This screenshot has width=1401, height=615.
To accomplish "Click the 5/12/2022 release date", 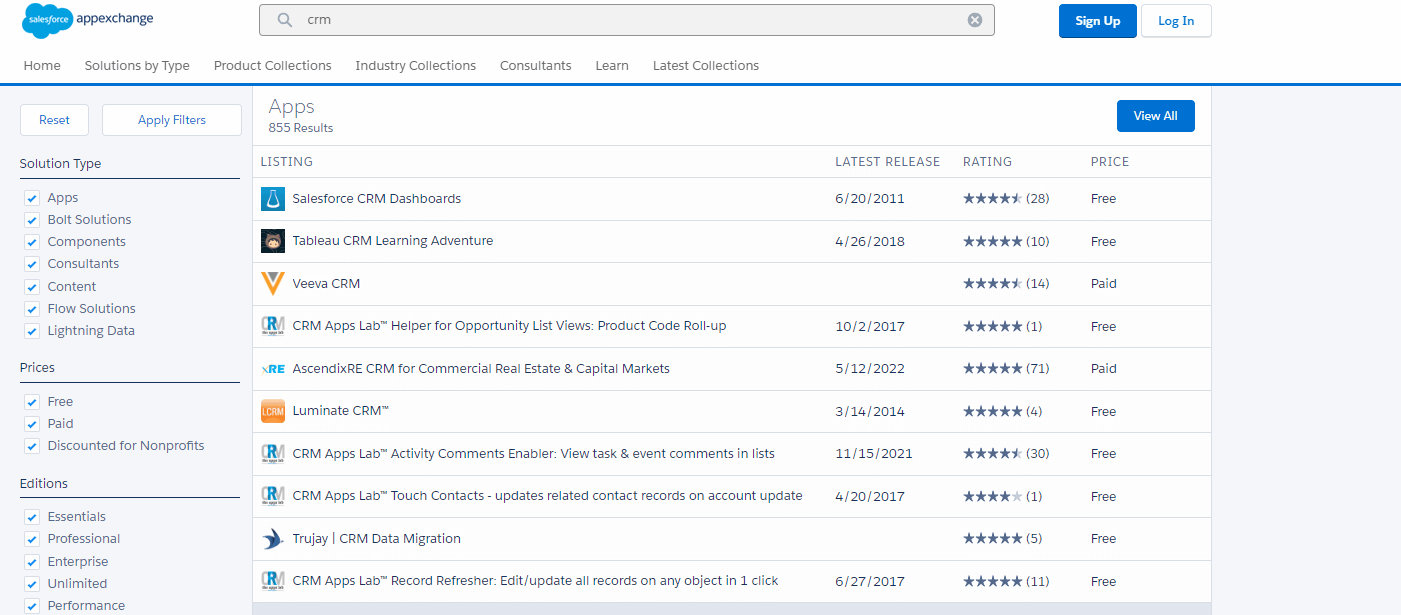I will (x=870, y=369).
